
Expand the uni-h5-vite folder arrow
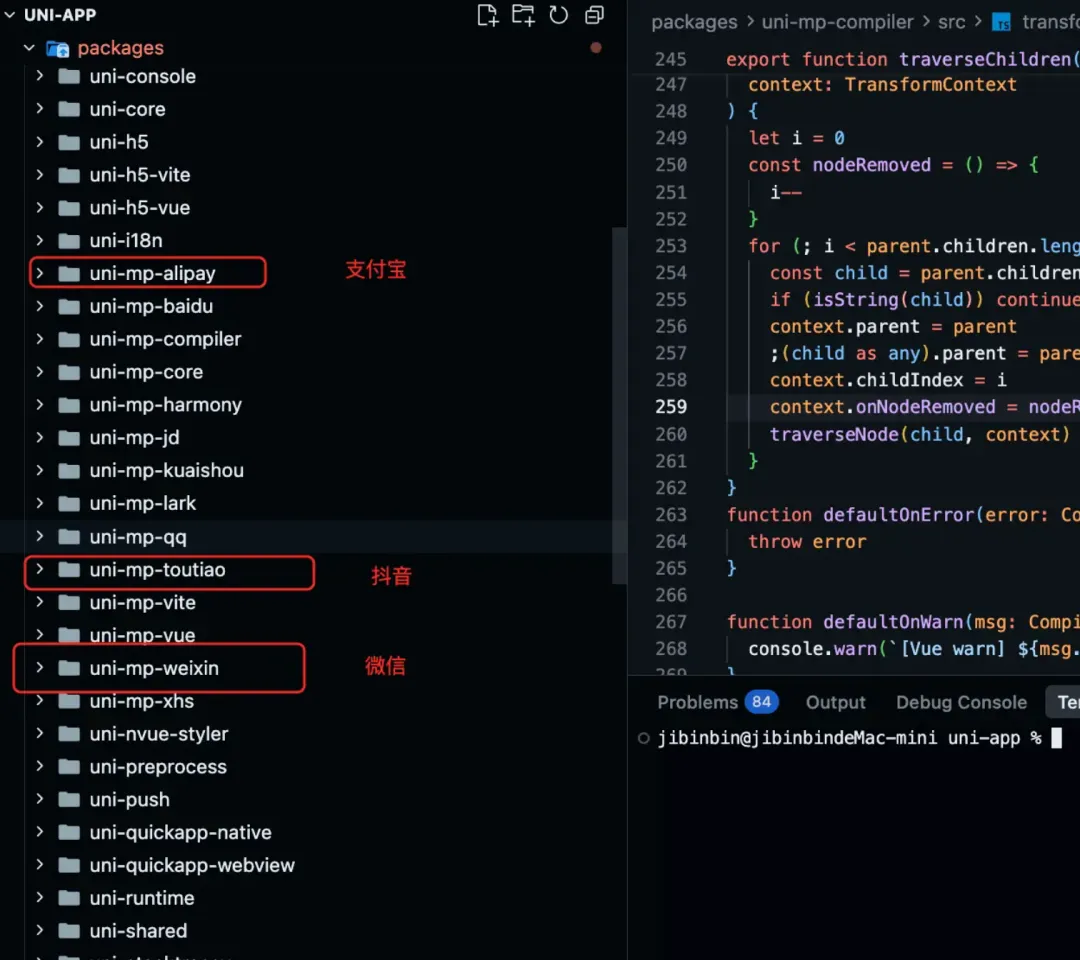40,175
